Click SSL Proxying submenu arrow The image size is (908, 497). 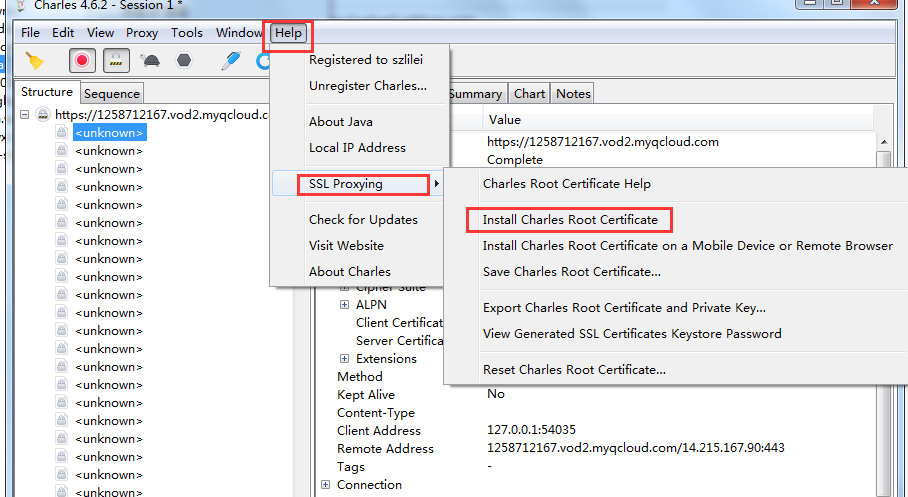[436, 184]
